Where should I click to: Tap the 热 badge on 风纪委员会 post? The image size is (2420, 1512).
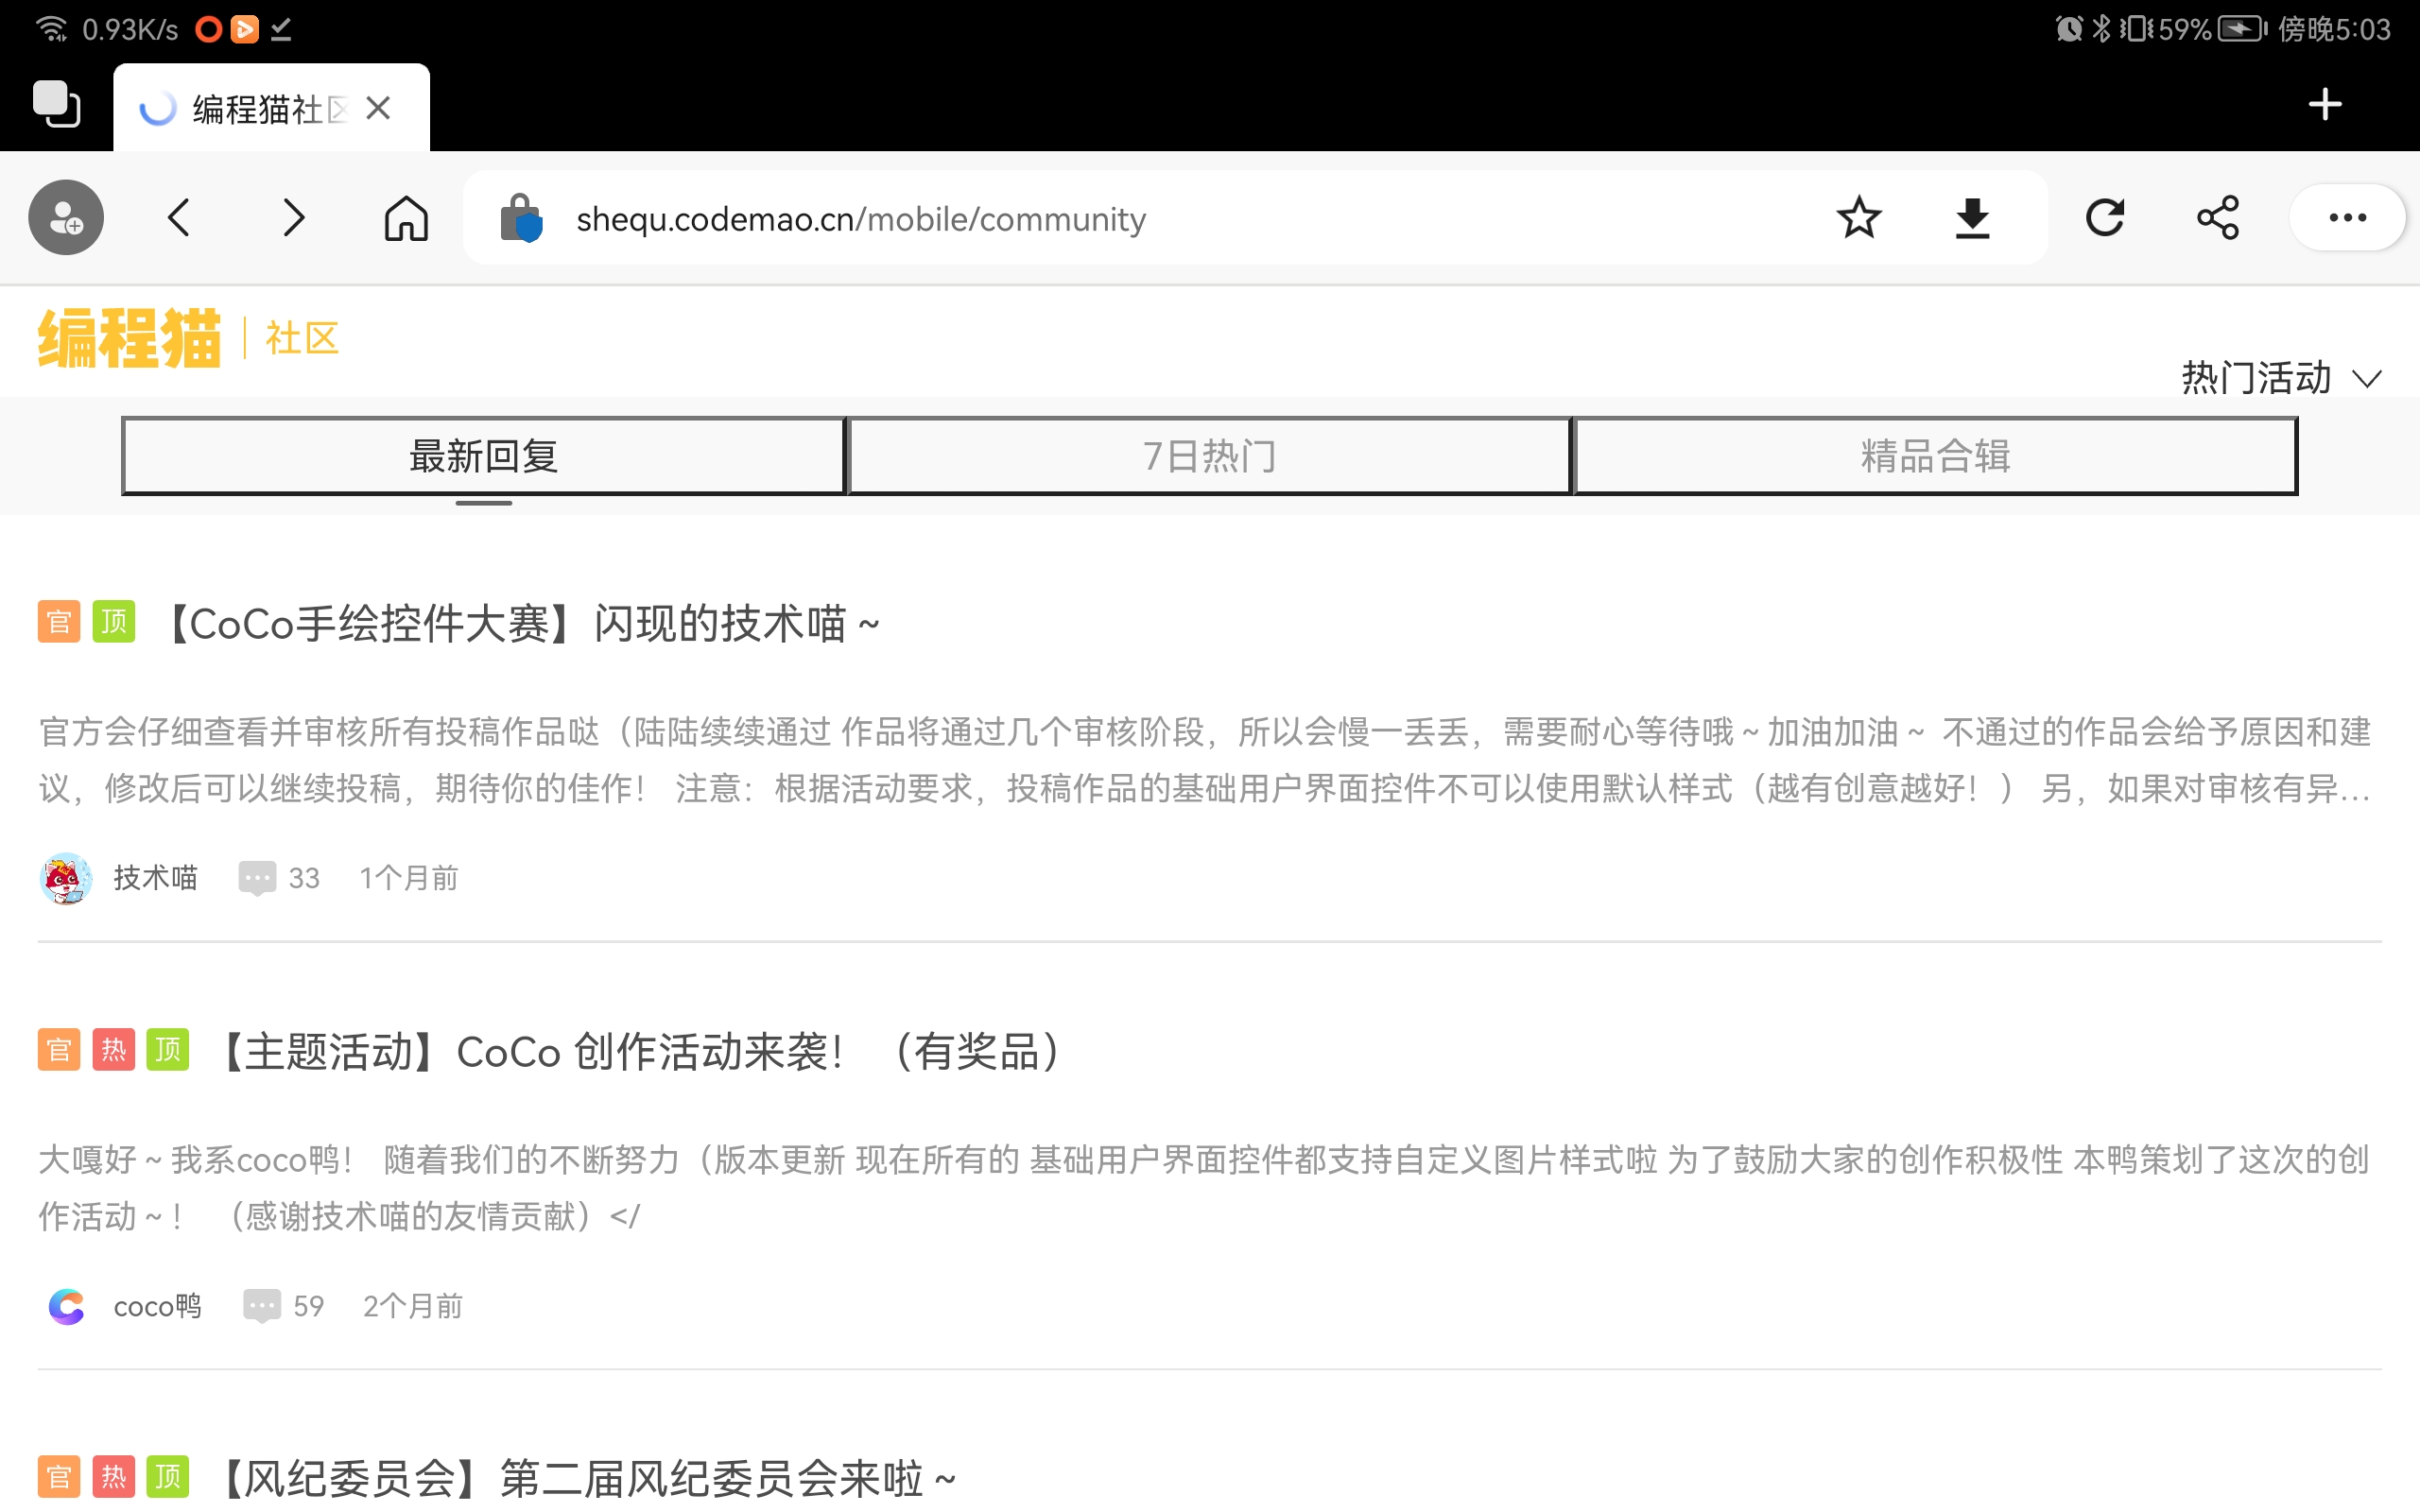(114, 1477)
